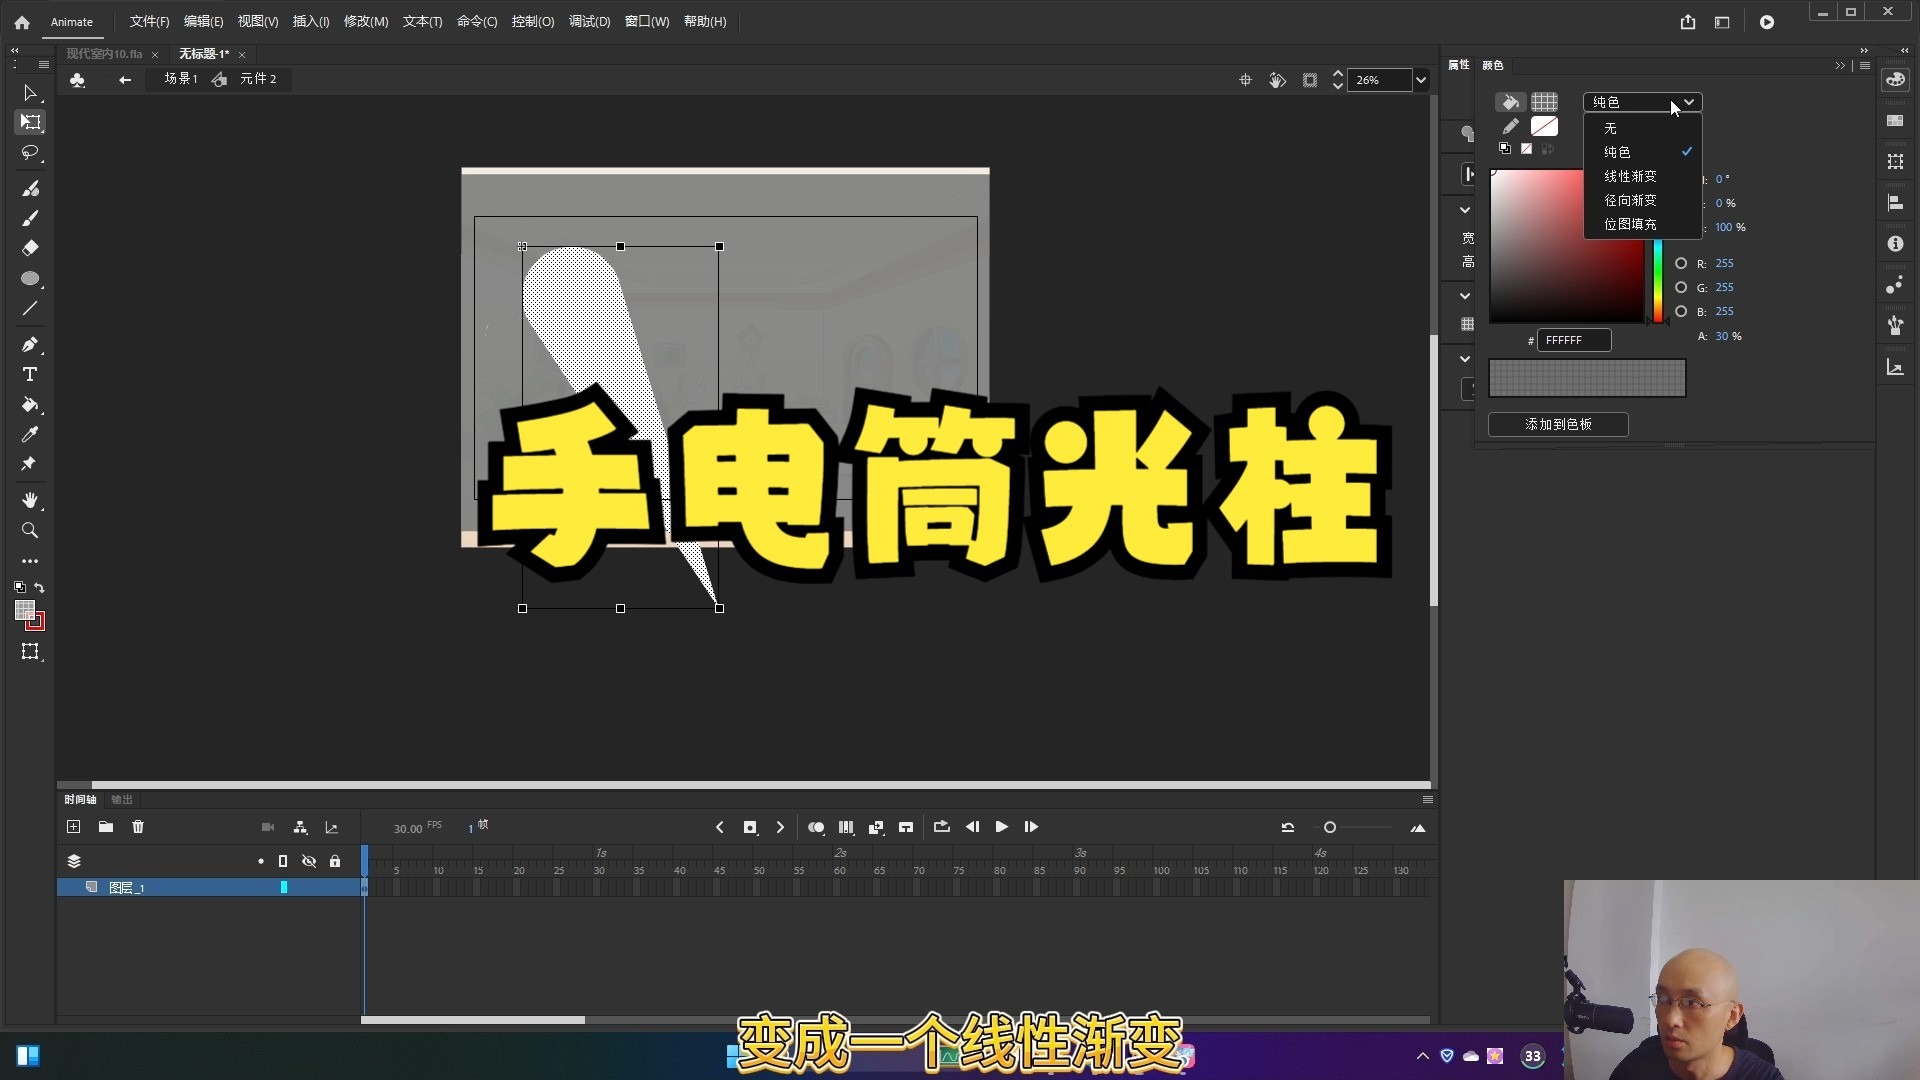Activate the Eraser tool
The width and height of the screenshot is (1920, 1080).
(x=30, y=248)
